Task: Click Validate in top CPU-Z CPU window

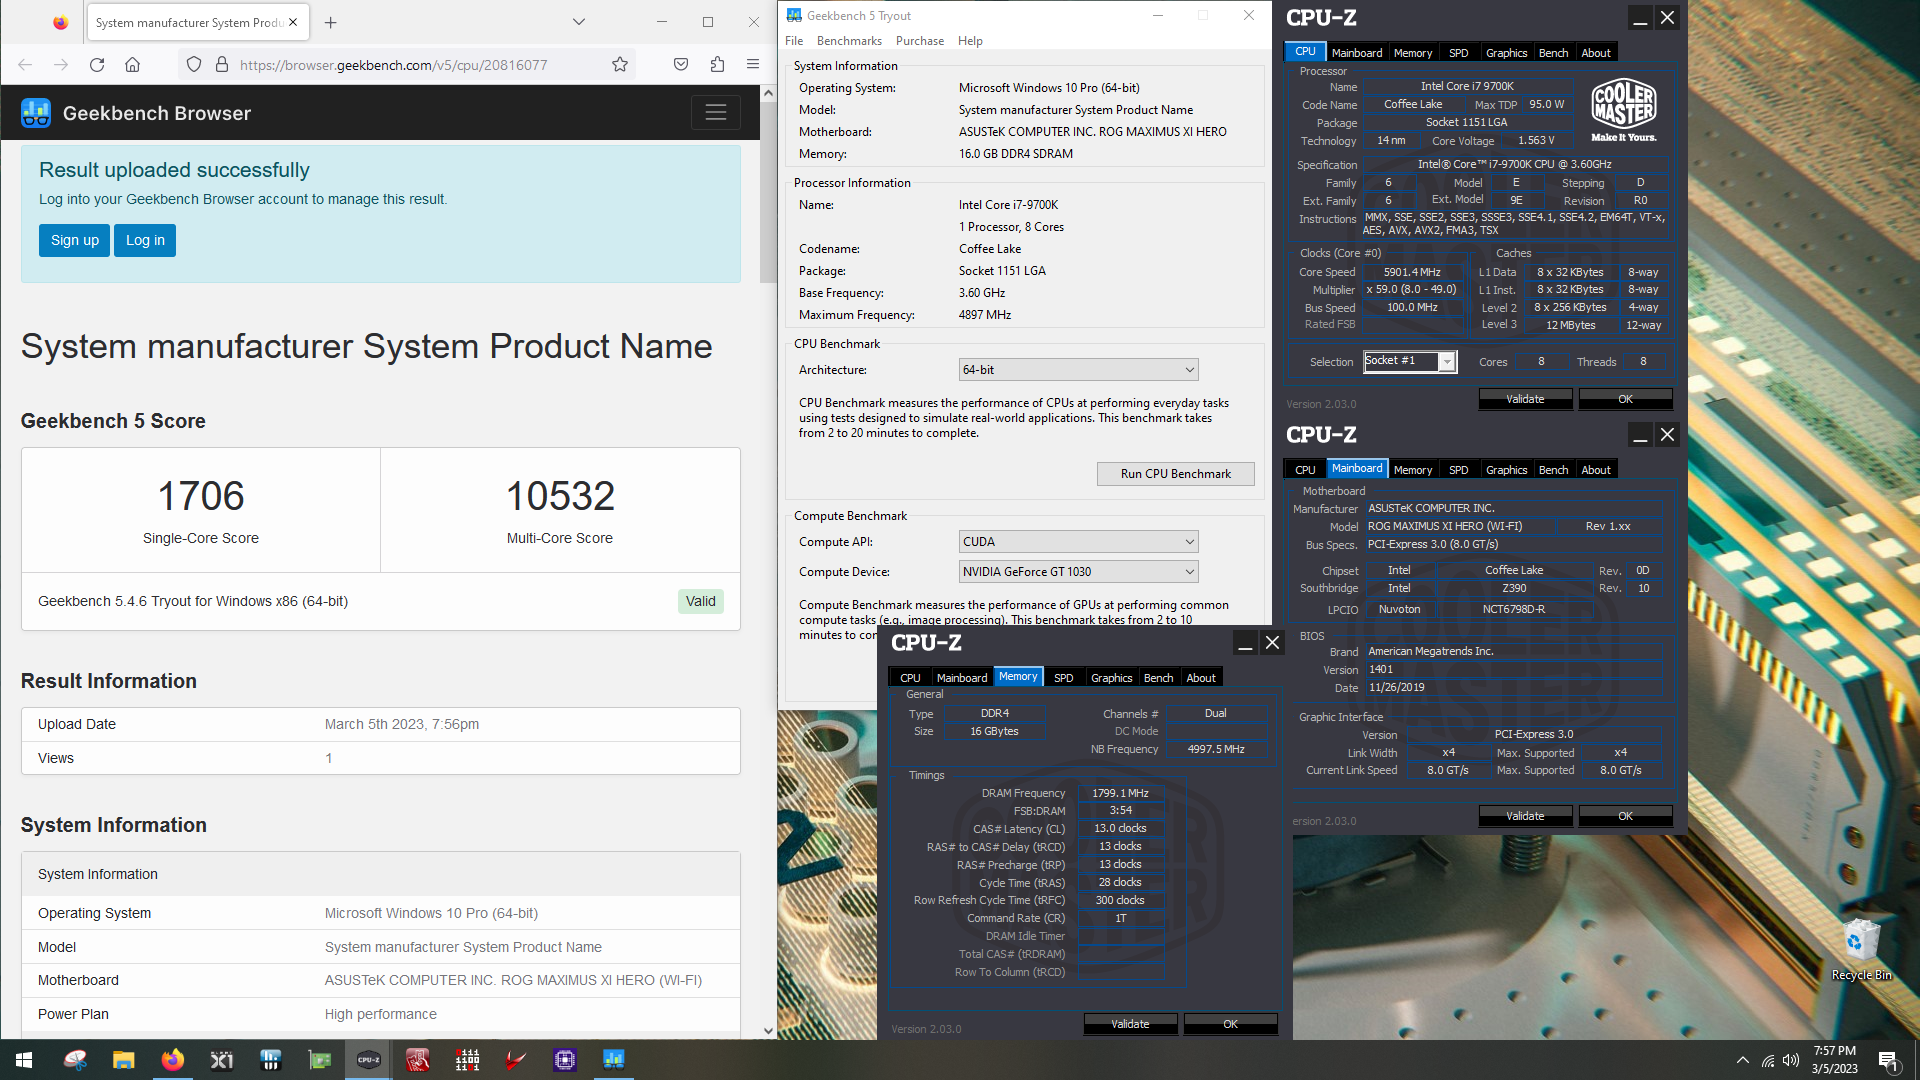Action: [x=1525, y=399]
